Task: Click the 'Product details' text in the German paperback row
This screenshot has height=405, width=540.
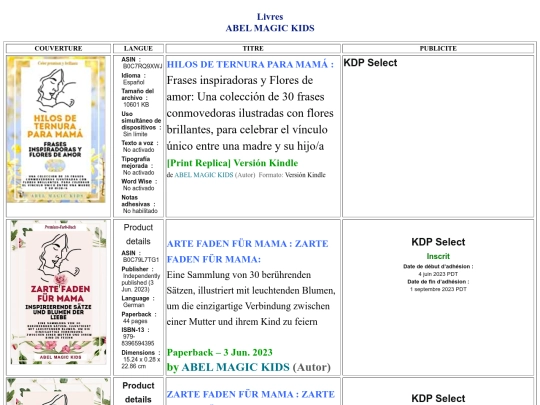Action: coord(138,234)
